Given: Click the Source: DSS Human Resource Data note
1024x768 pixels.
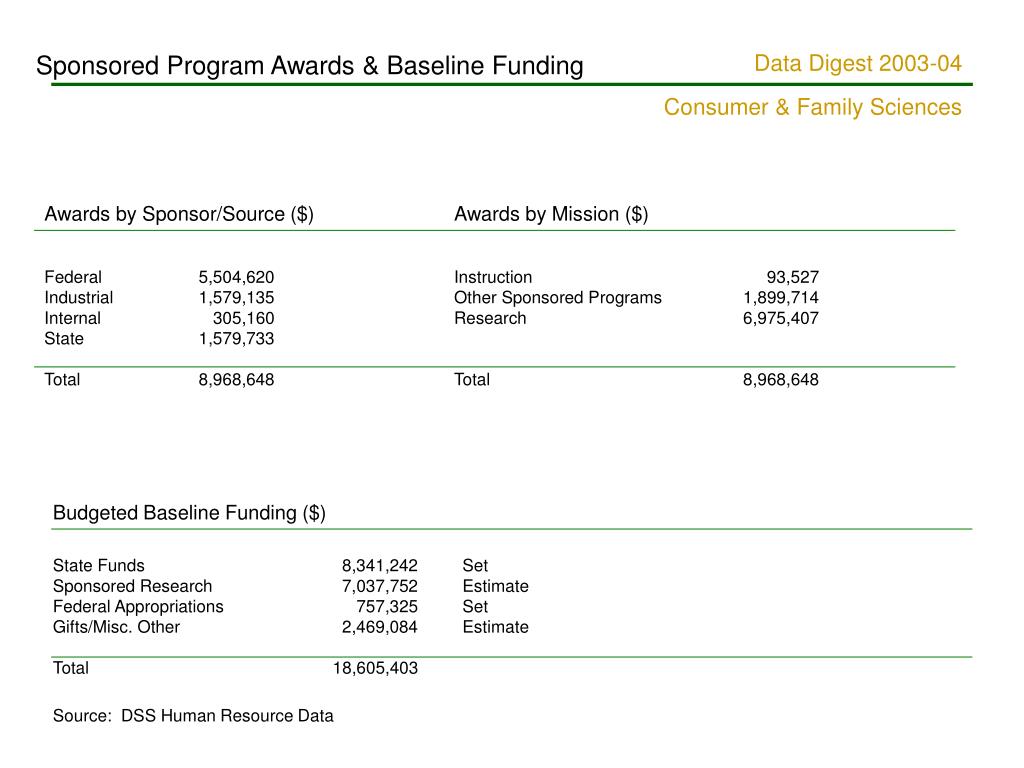Looking at the screenshot, I should [193, 716].
